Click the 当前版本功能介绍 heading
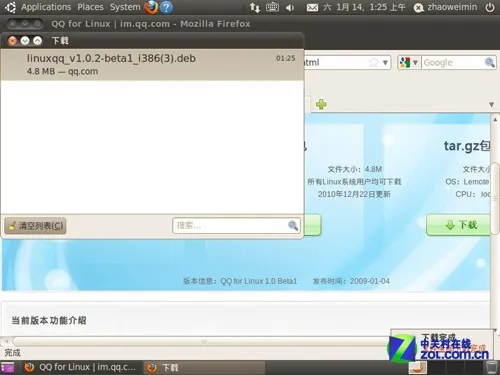500x375 pixels. coord(49,321)
